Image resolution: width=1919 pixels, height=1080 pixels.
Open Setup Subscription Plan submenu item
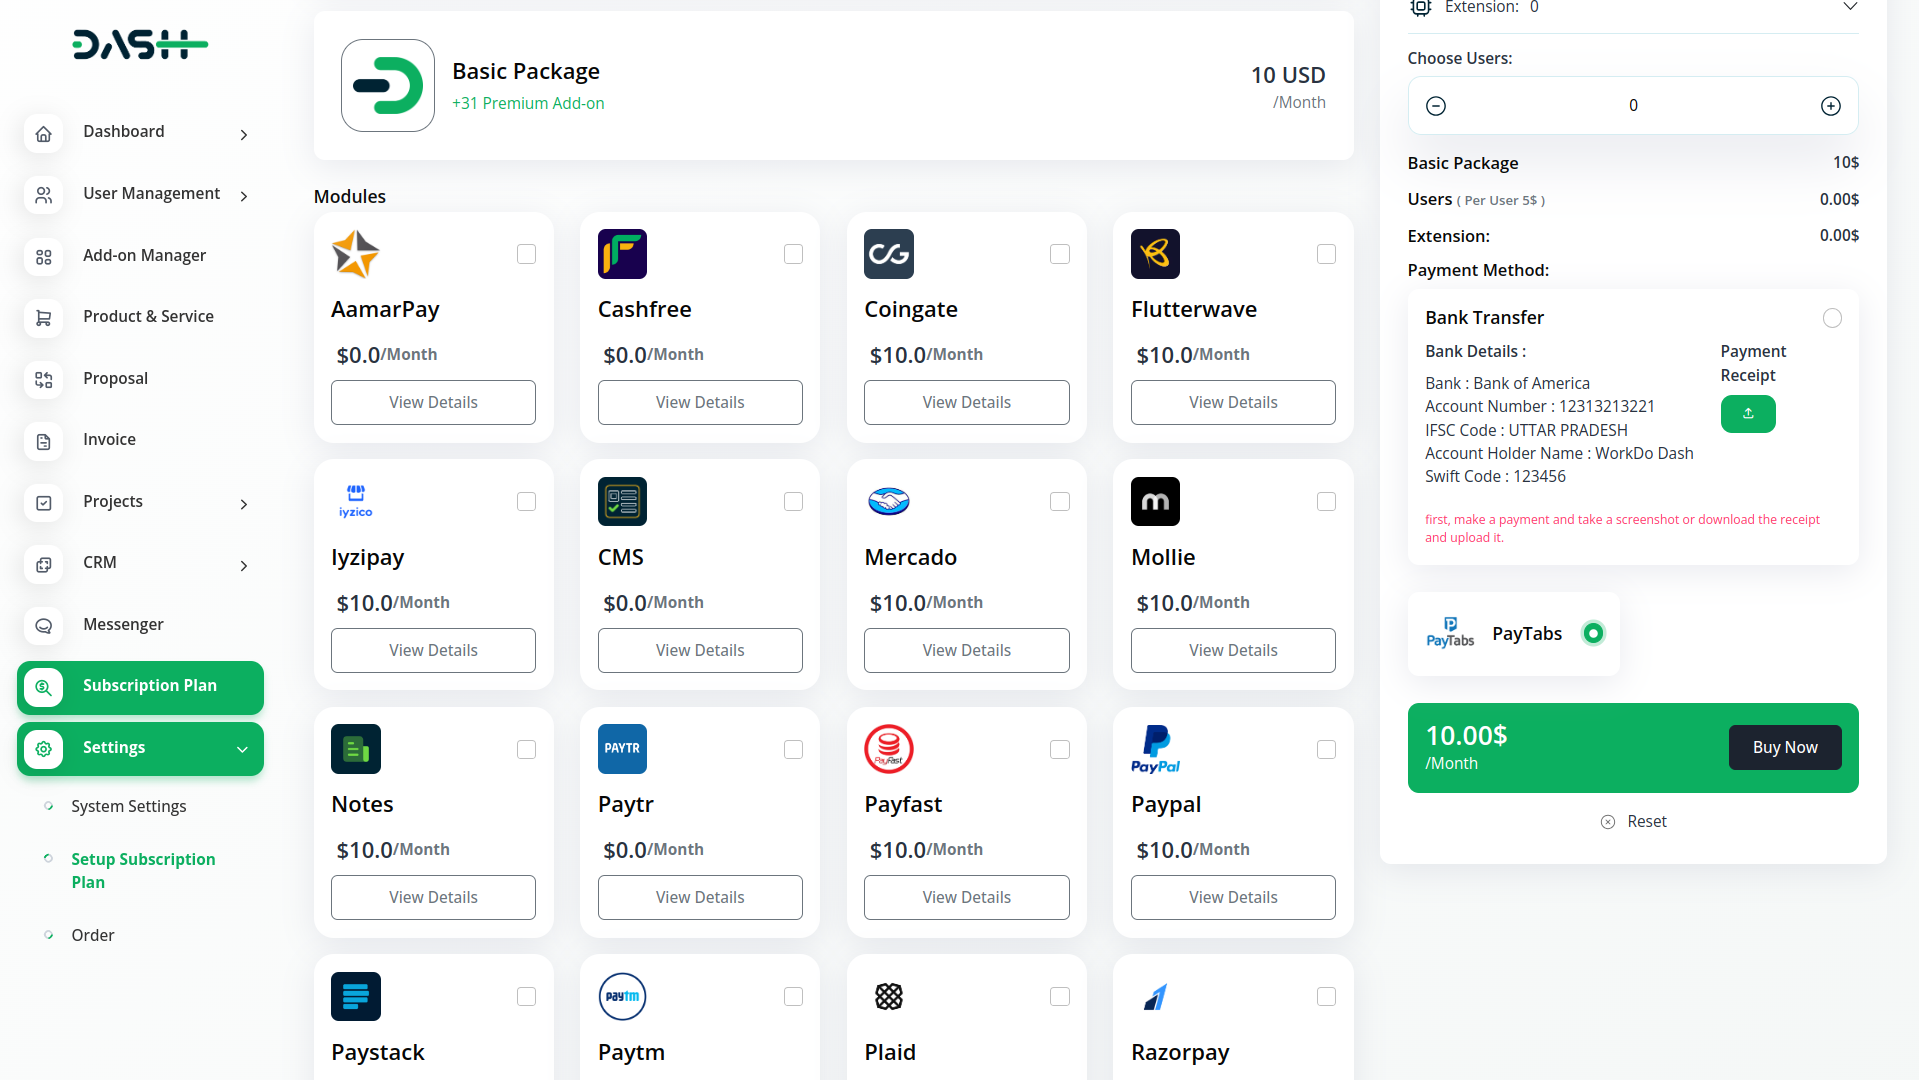tap(143, 870)
